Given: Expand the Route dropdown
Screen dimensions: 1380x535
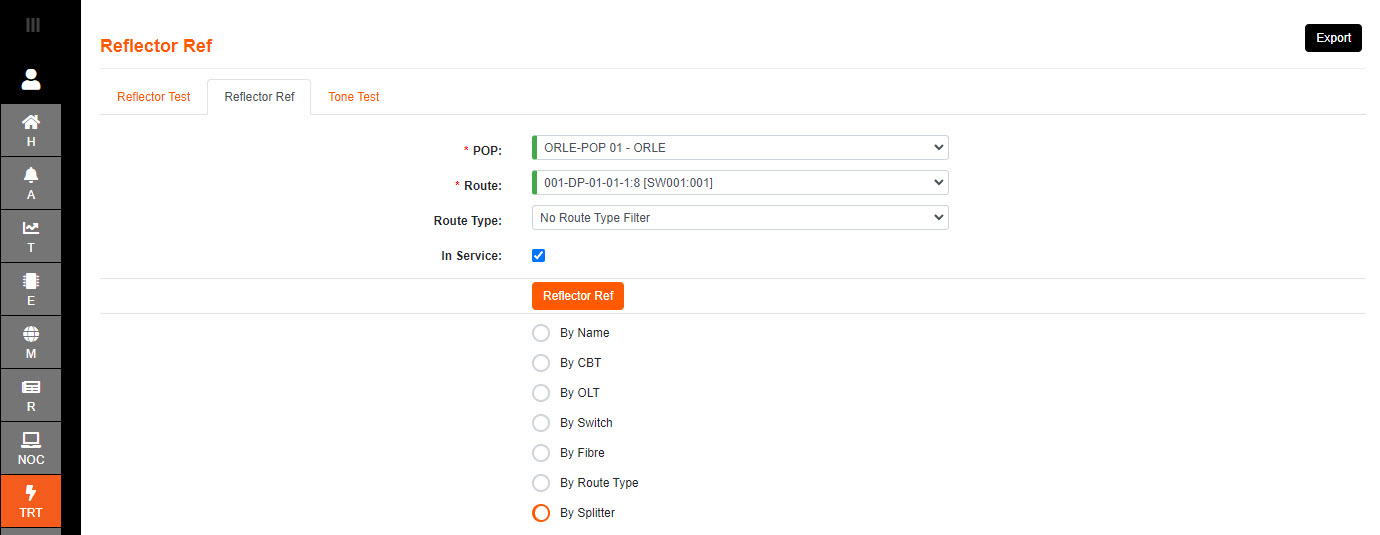Looking at the screenshot, I should [740, 183].
